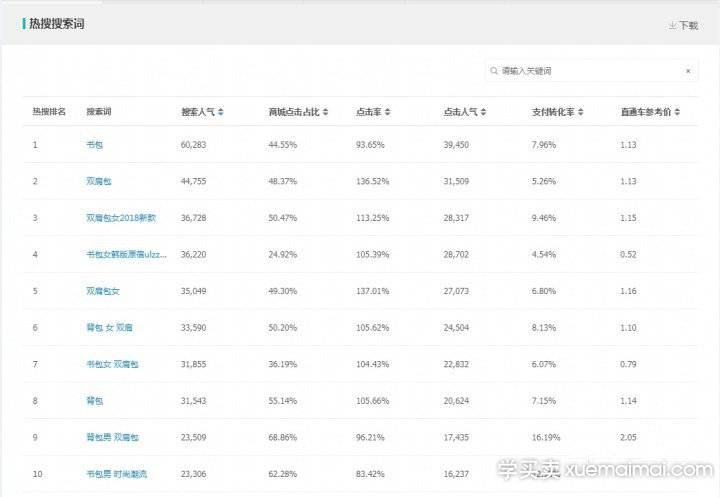Select the 16.19% payment conversion cell

pos(546,437)
